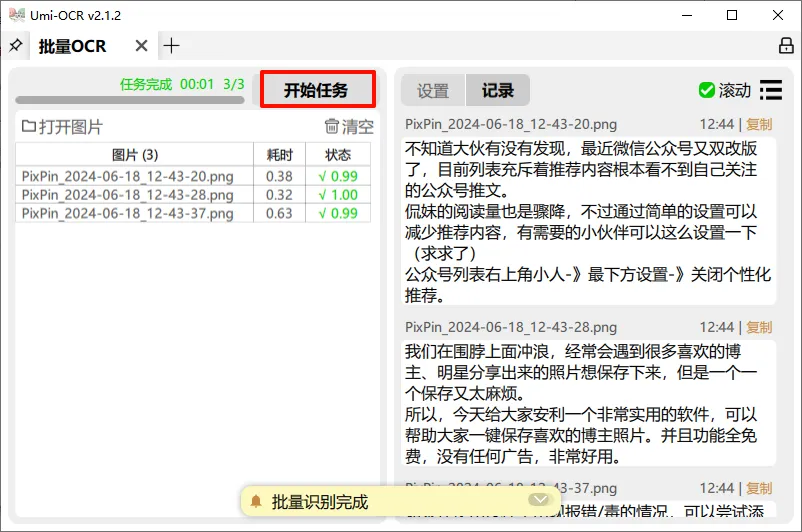Click the 0.63 time cell
Screen dimensions: 802x532
279,213
